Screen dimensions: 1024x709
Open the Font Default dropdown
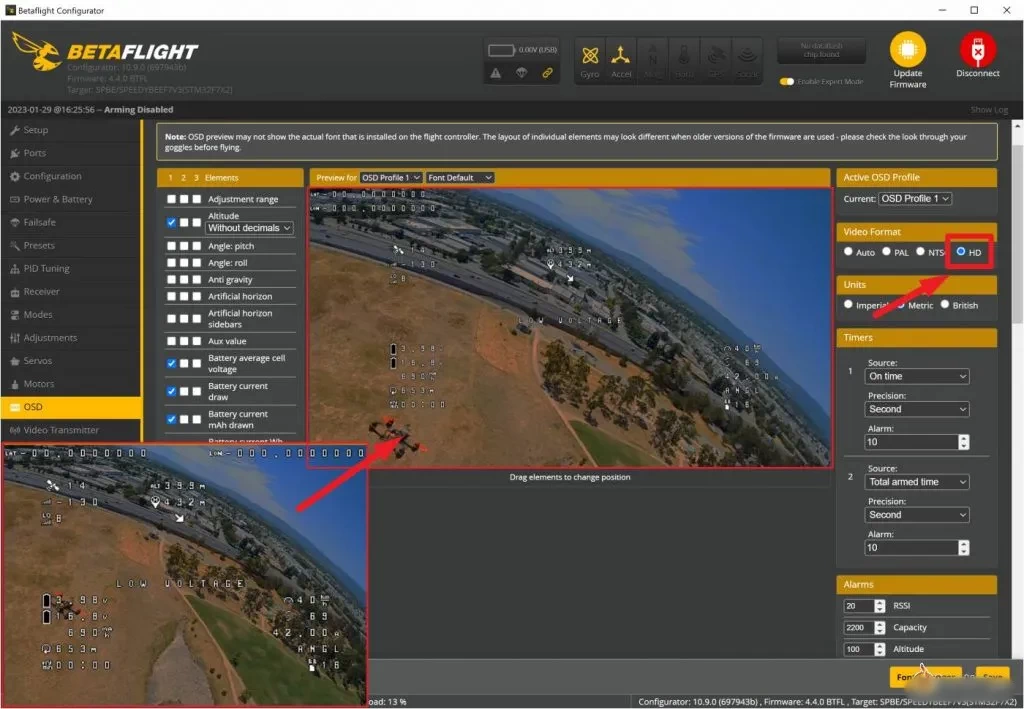460,178
